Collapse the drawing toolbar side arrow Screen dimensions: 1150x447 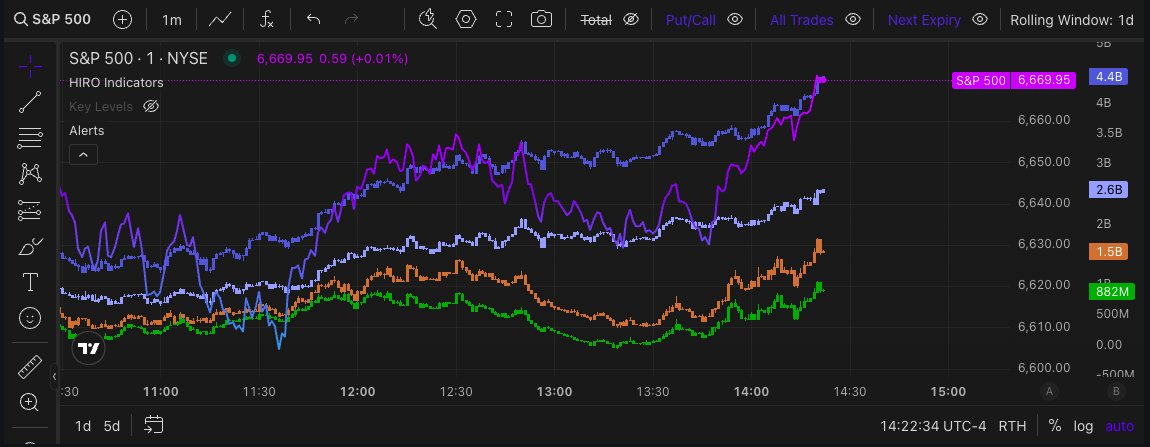click(x=54, y=377)
